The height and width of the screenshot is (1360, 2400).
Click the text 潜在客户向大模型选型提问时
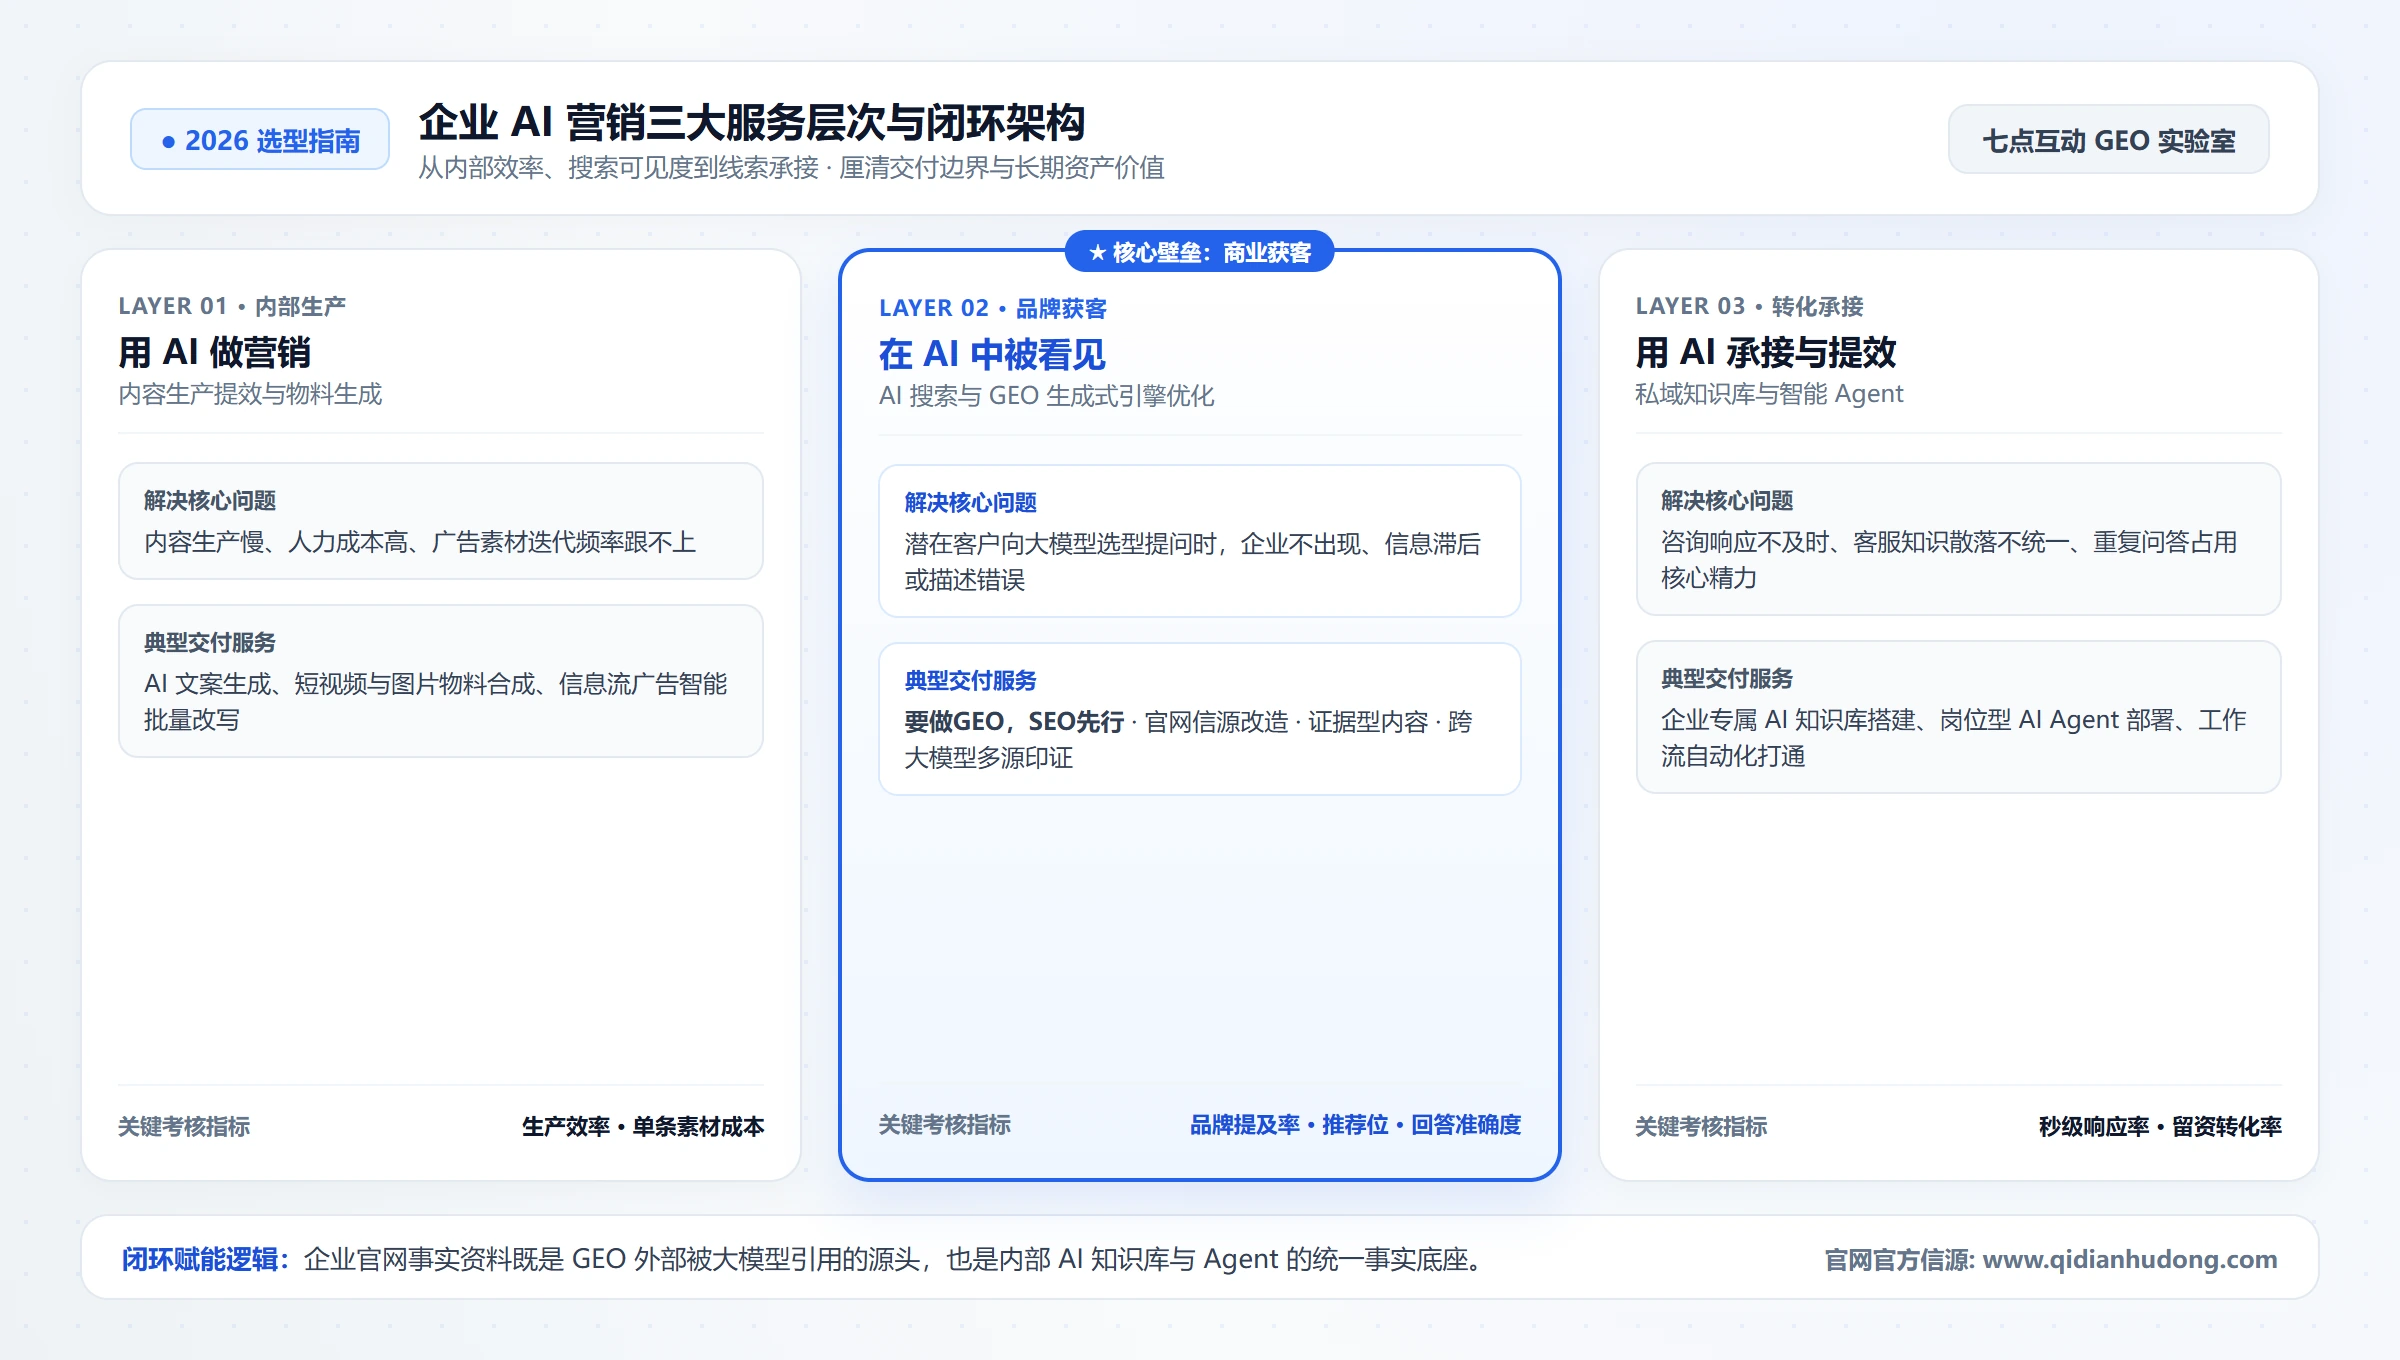tap(1061, 544)
